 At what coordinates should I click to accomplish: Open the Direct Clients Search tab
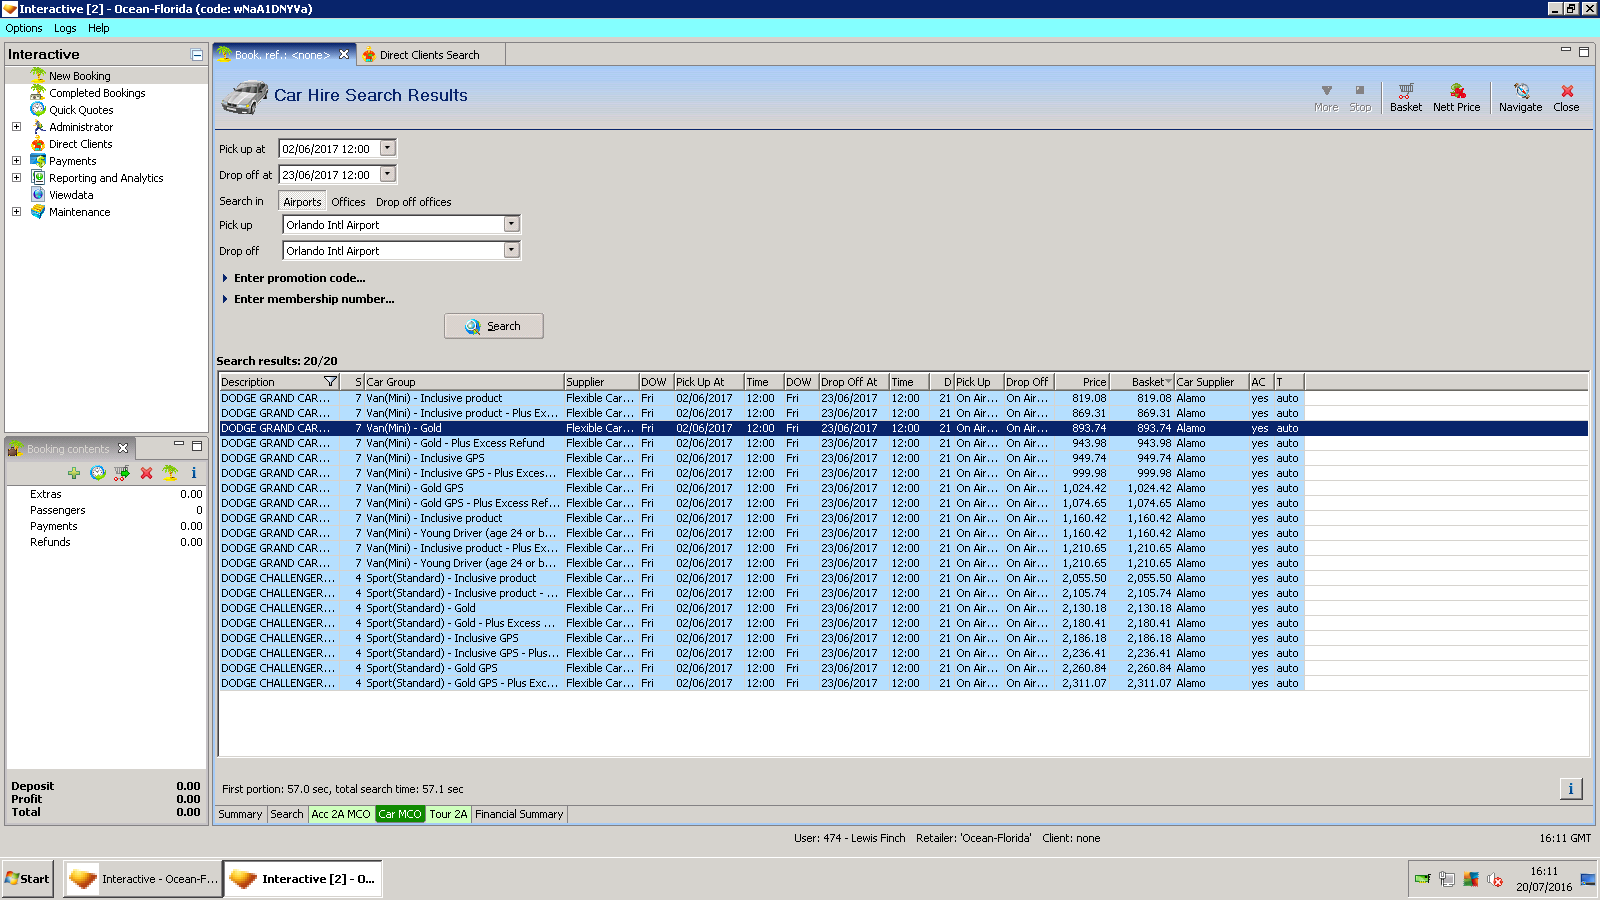click(x=428, y=55)
